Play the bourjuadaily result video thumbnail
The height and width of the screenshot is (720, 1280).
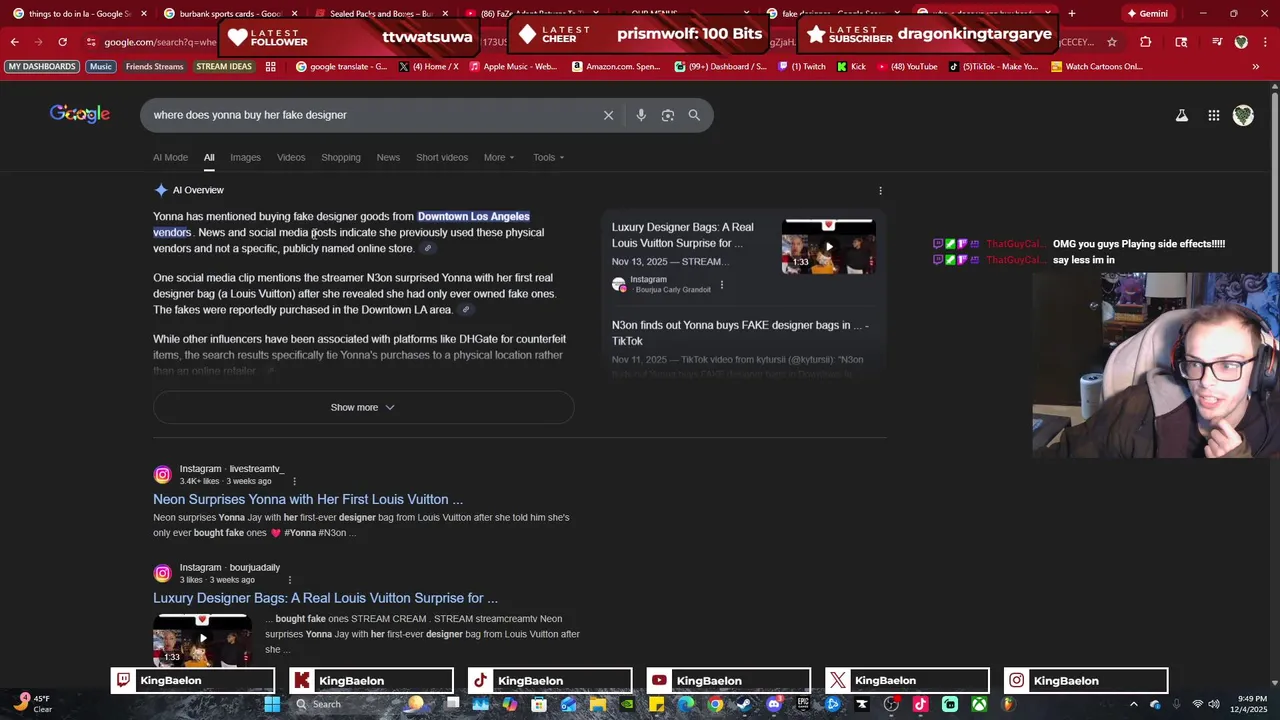pyautogui.click(x=203, y=639)
